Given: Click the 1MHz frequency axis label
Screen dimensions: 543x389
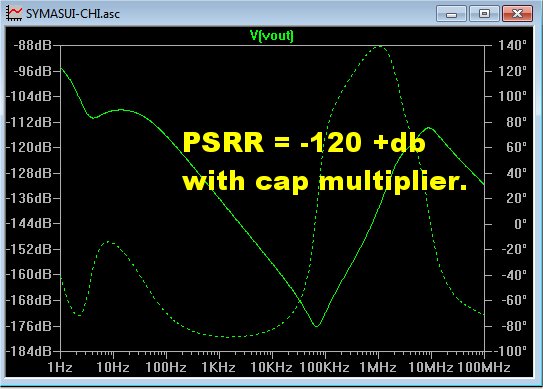Looking at the screenshot, I should [x=378, y=368].
